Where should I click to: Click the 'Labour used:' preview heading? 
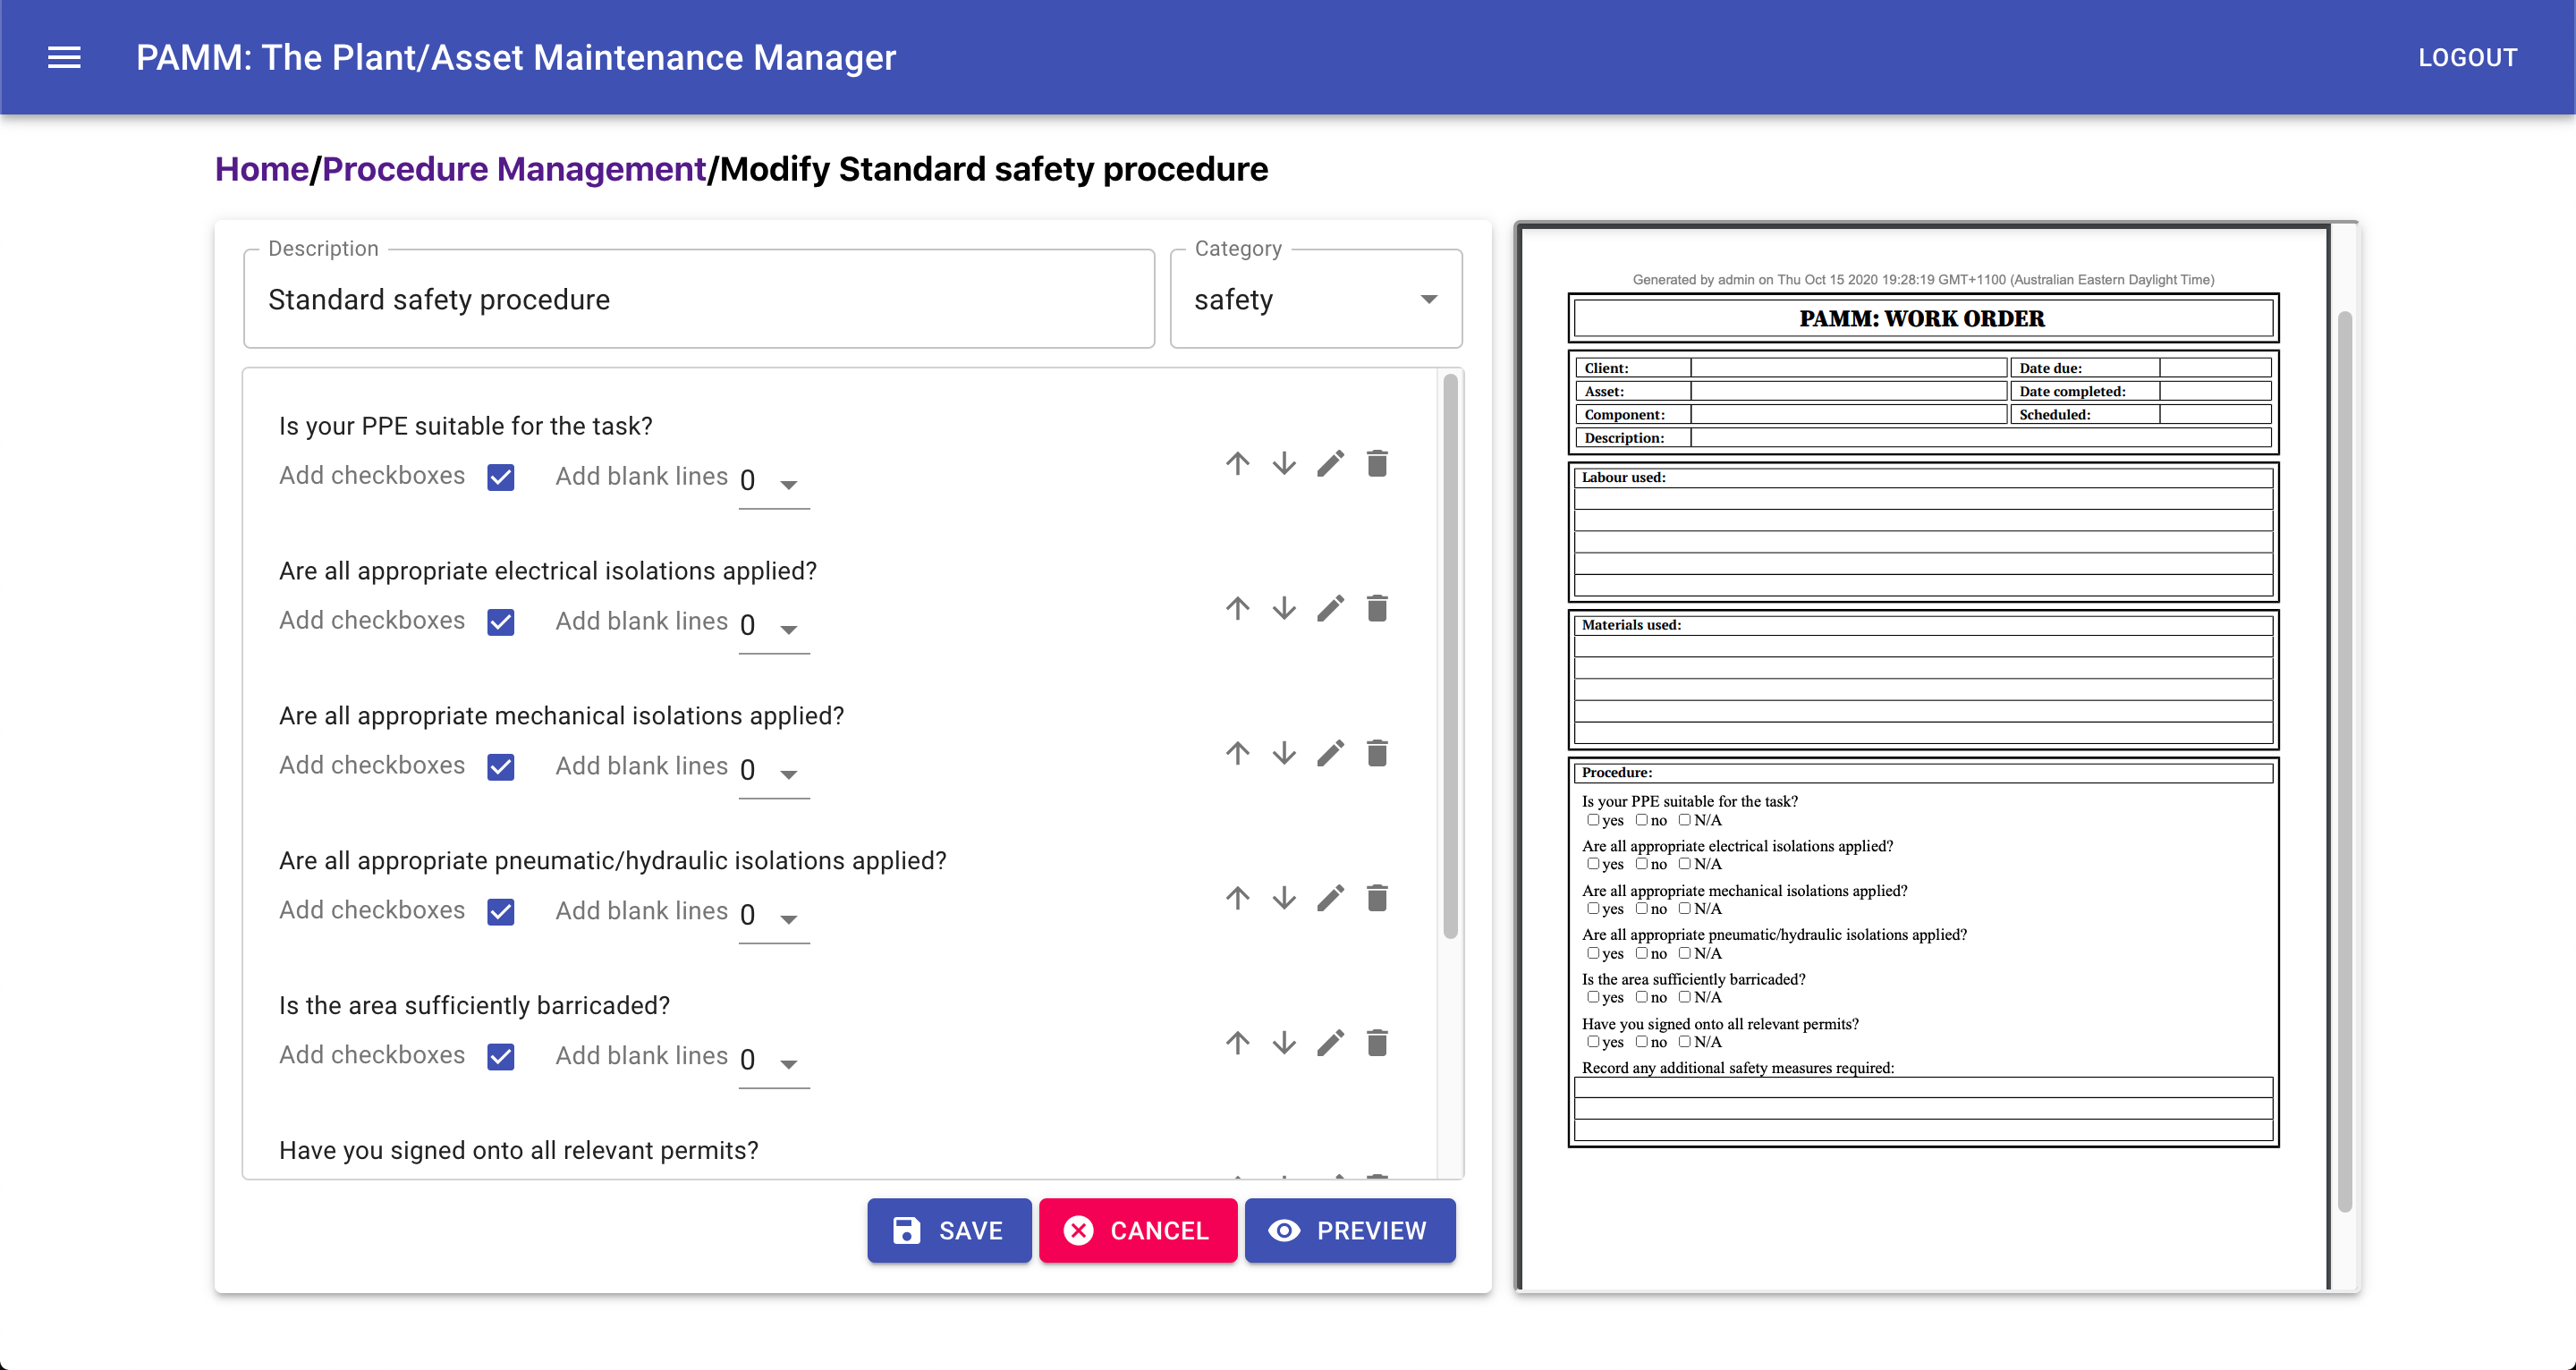[1623, 477]
